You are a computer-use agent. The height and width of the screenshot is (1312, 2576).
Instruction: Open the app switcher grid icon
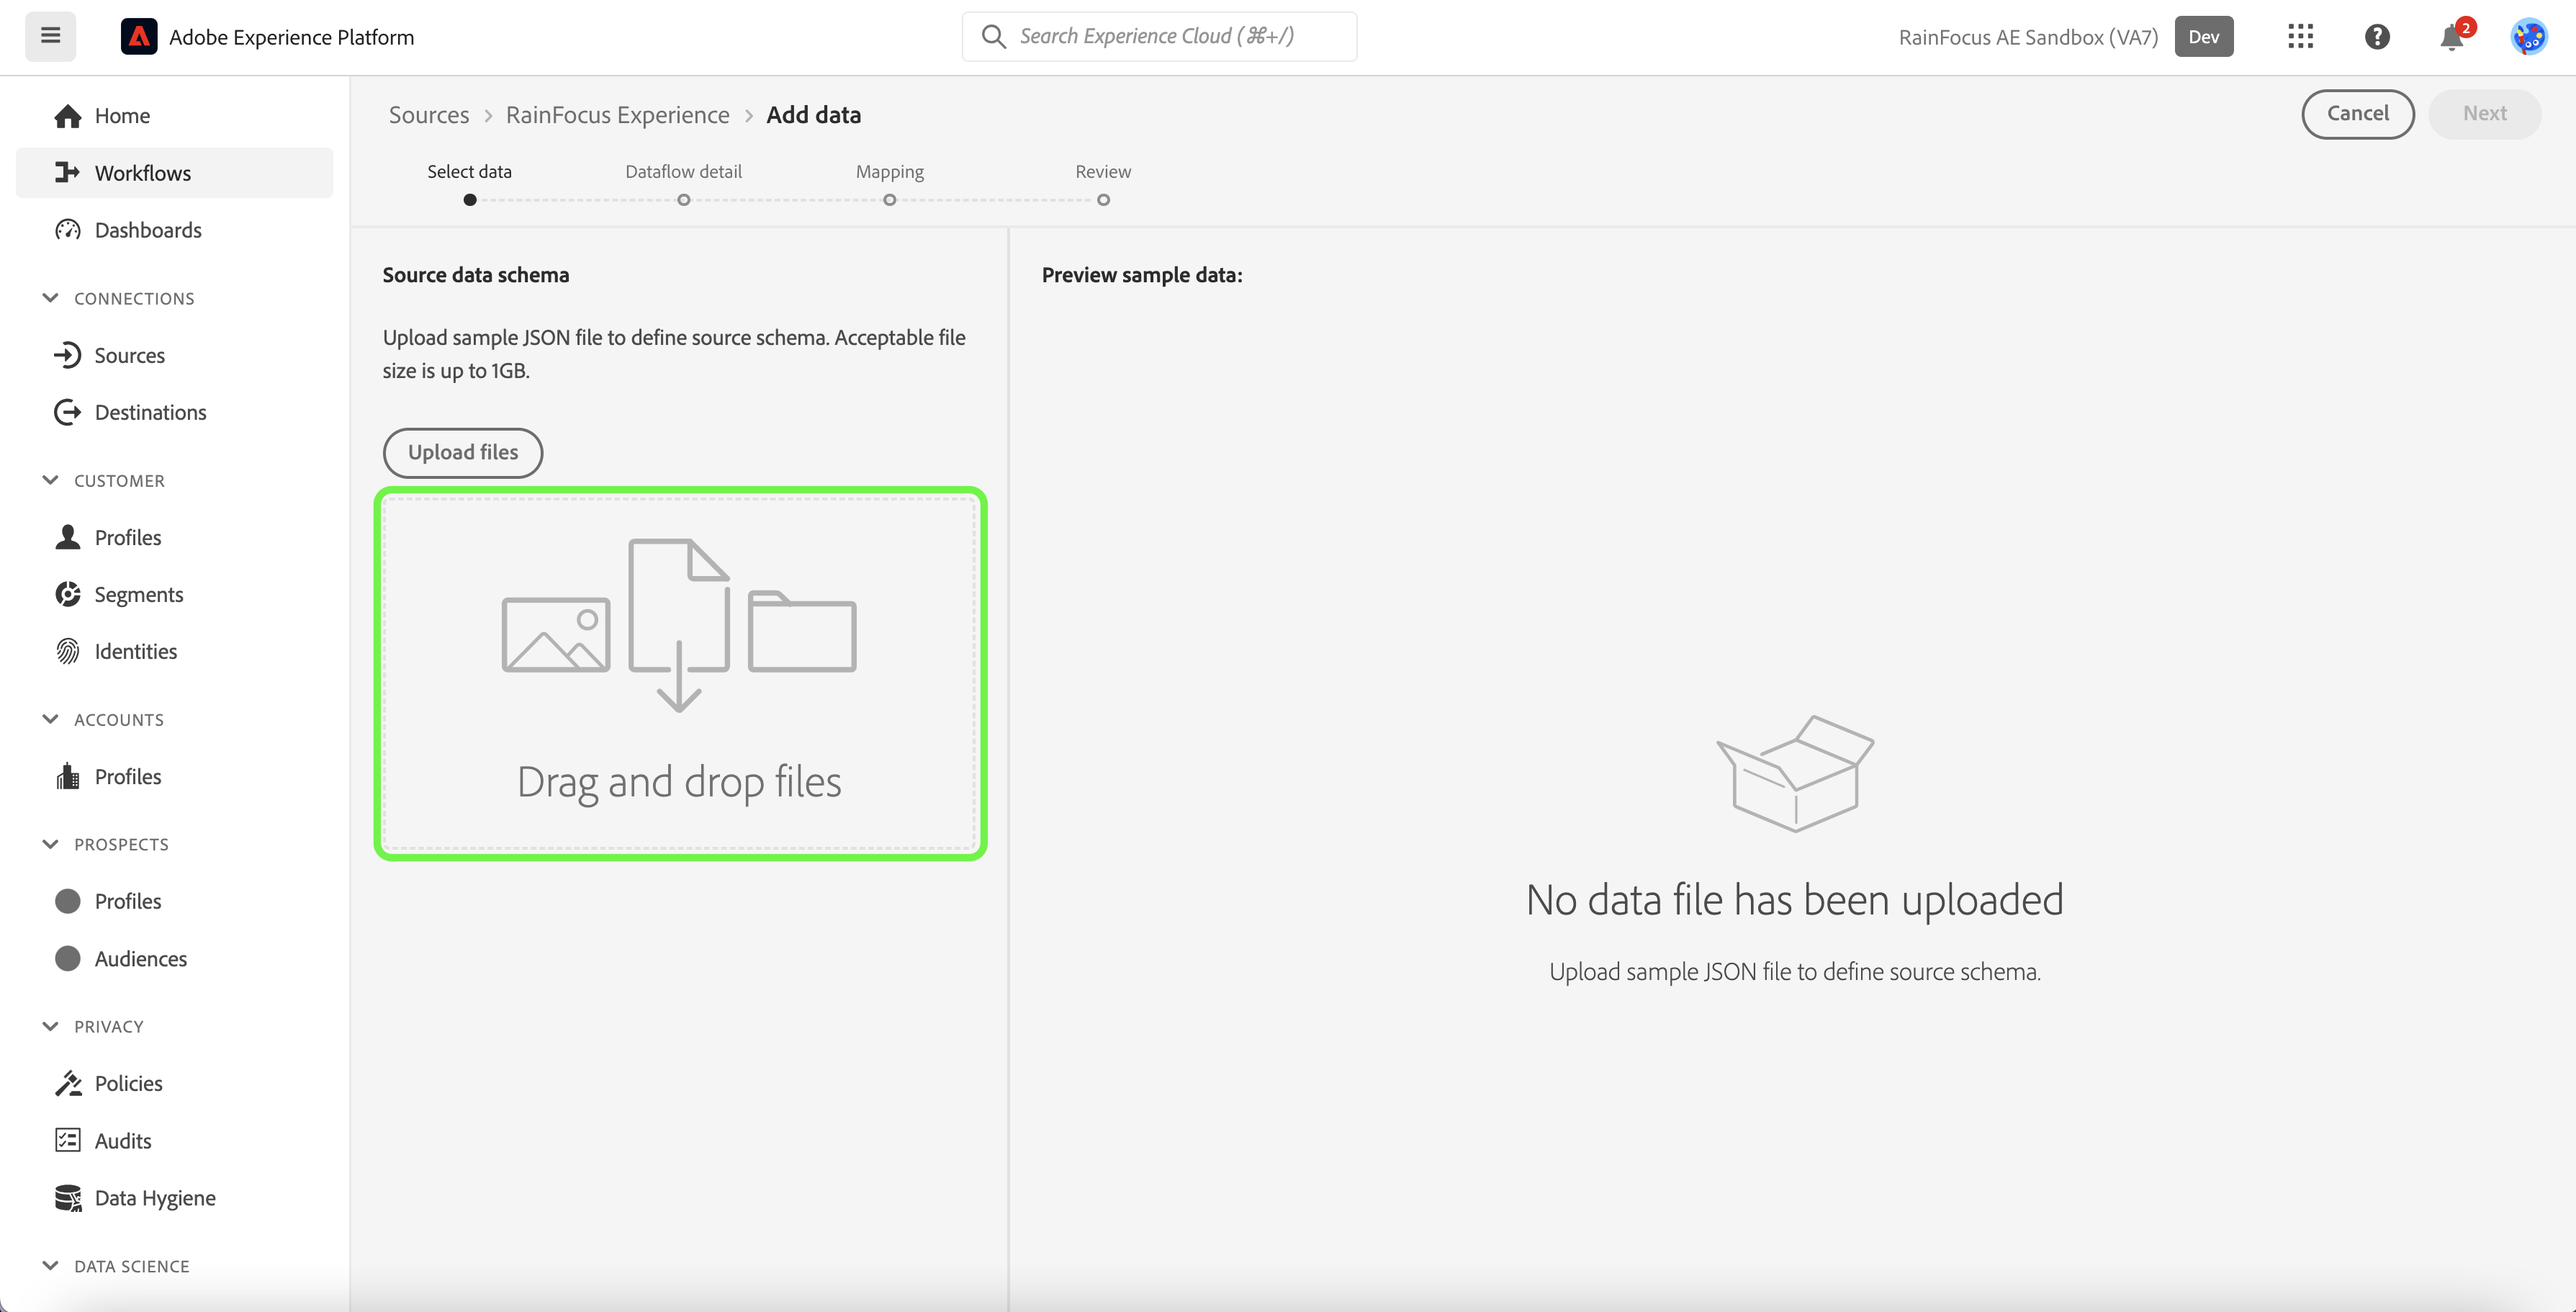click(x=2300, y=37)
